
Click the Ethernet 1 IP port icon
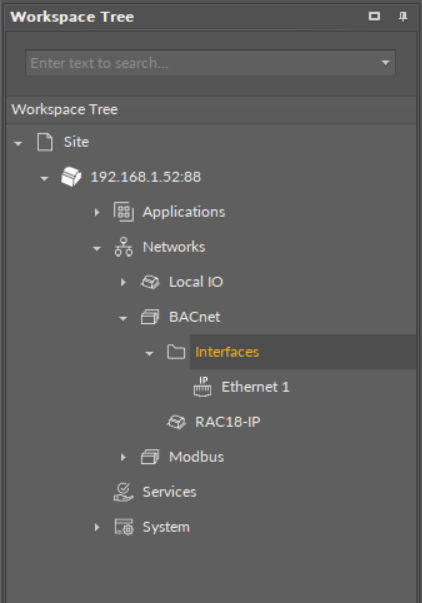(x=202, y=387)
